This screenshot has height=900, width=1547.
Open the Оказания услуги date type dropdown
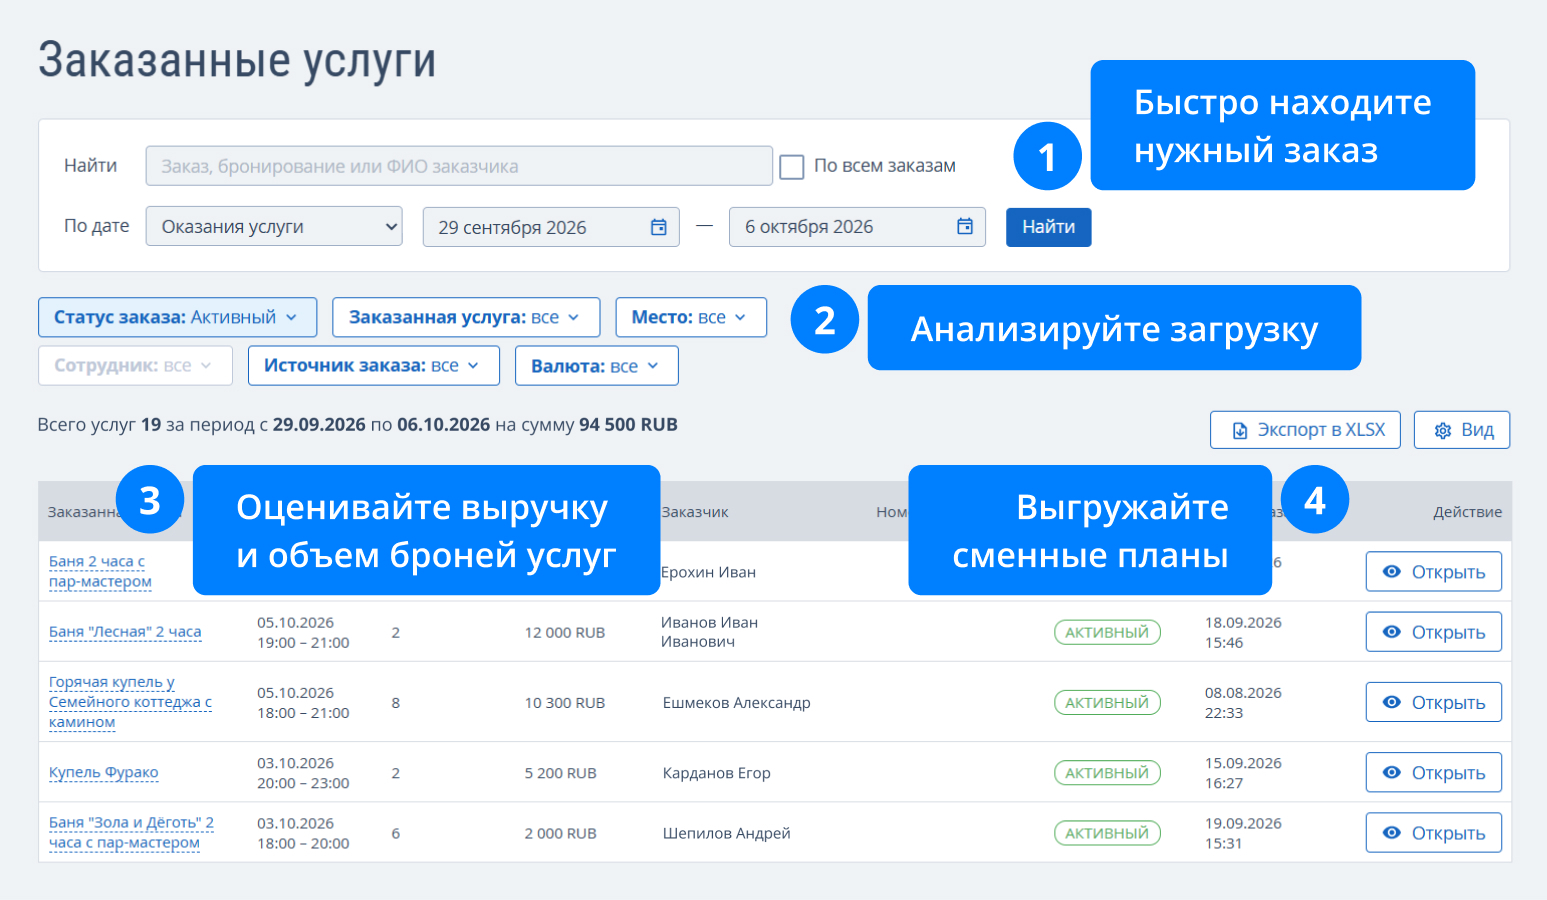click(274, 227)
